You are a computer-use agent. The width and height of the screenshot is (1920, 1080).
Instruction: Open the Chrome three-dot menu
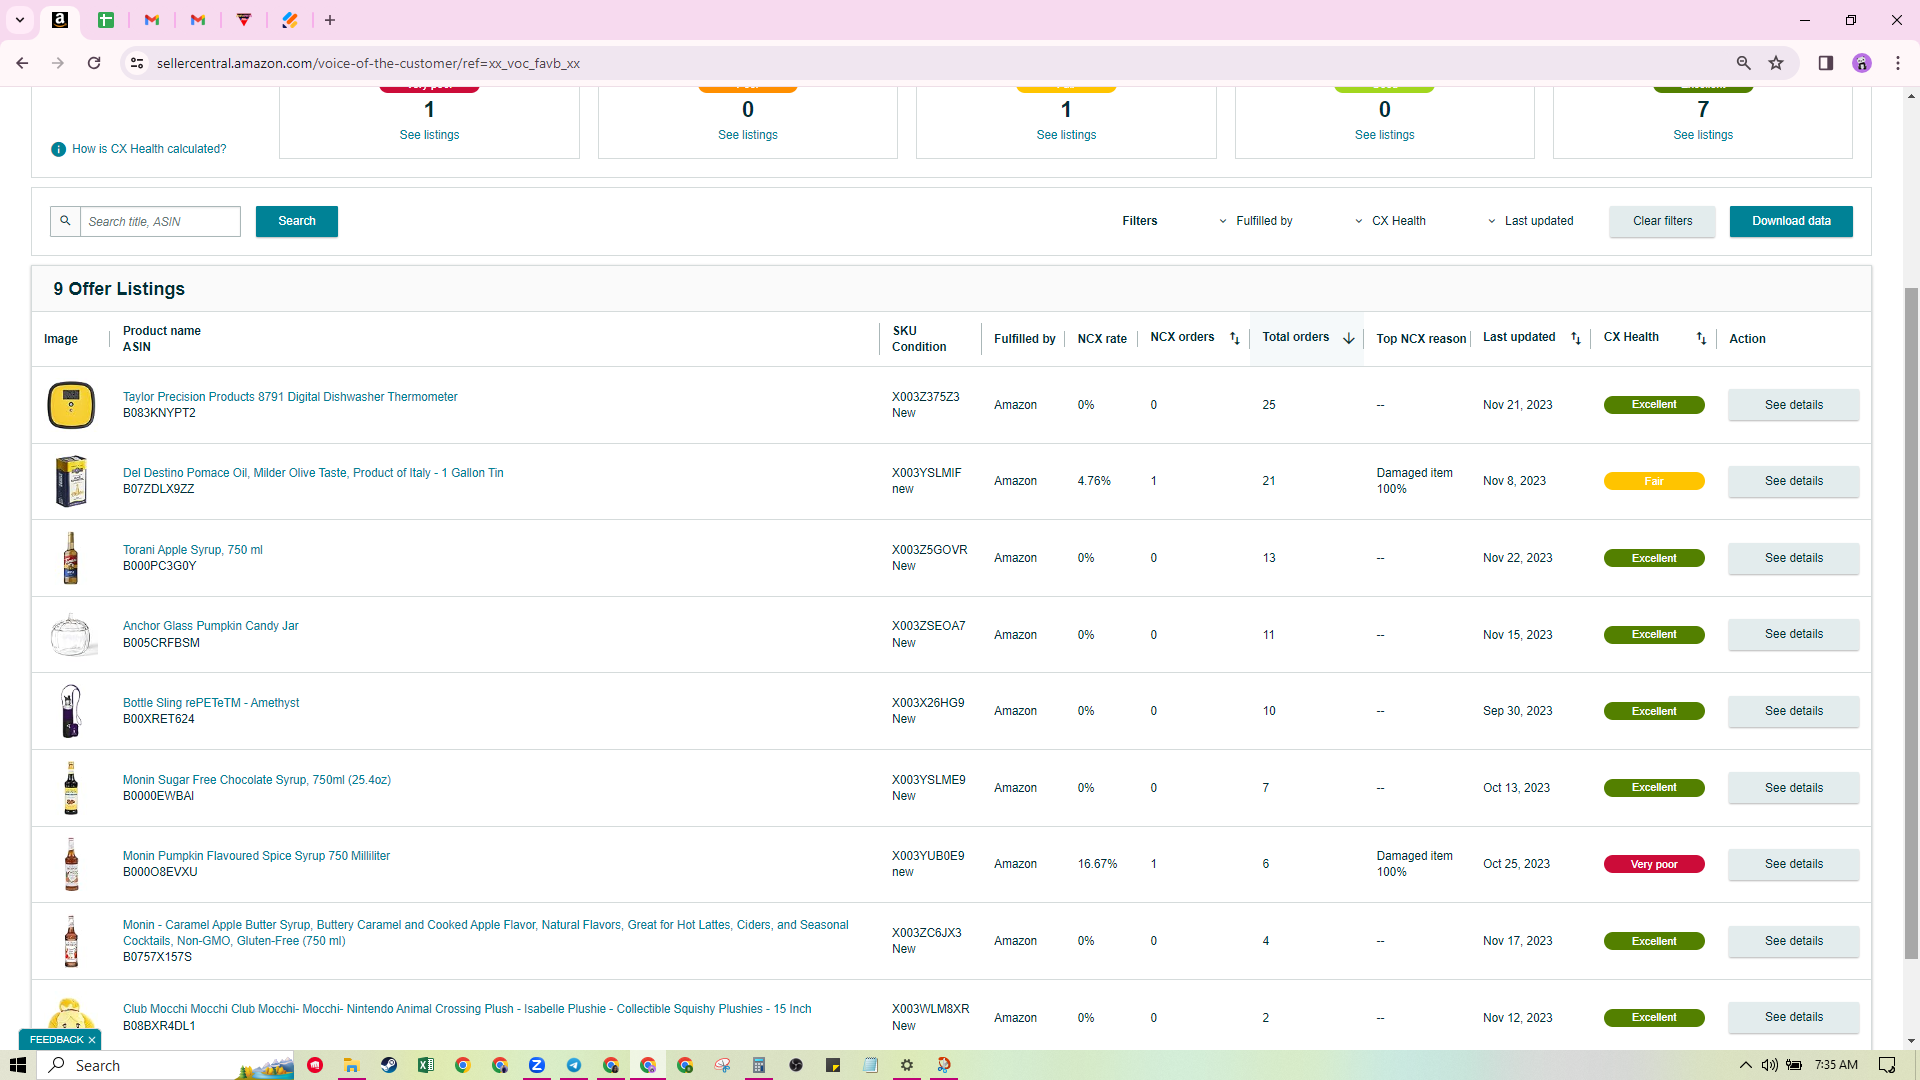pyautogui.click(x=1898, y=63)
